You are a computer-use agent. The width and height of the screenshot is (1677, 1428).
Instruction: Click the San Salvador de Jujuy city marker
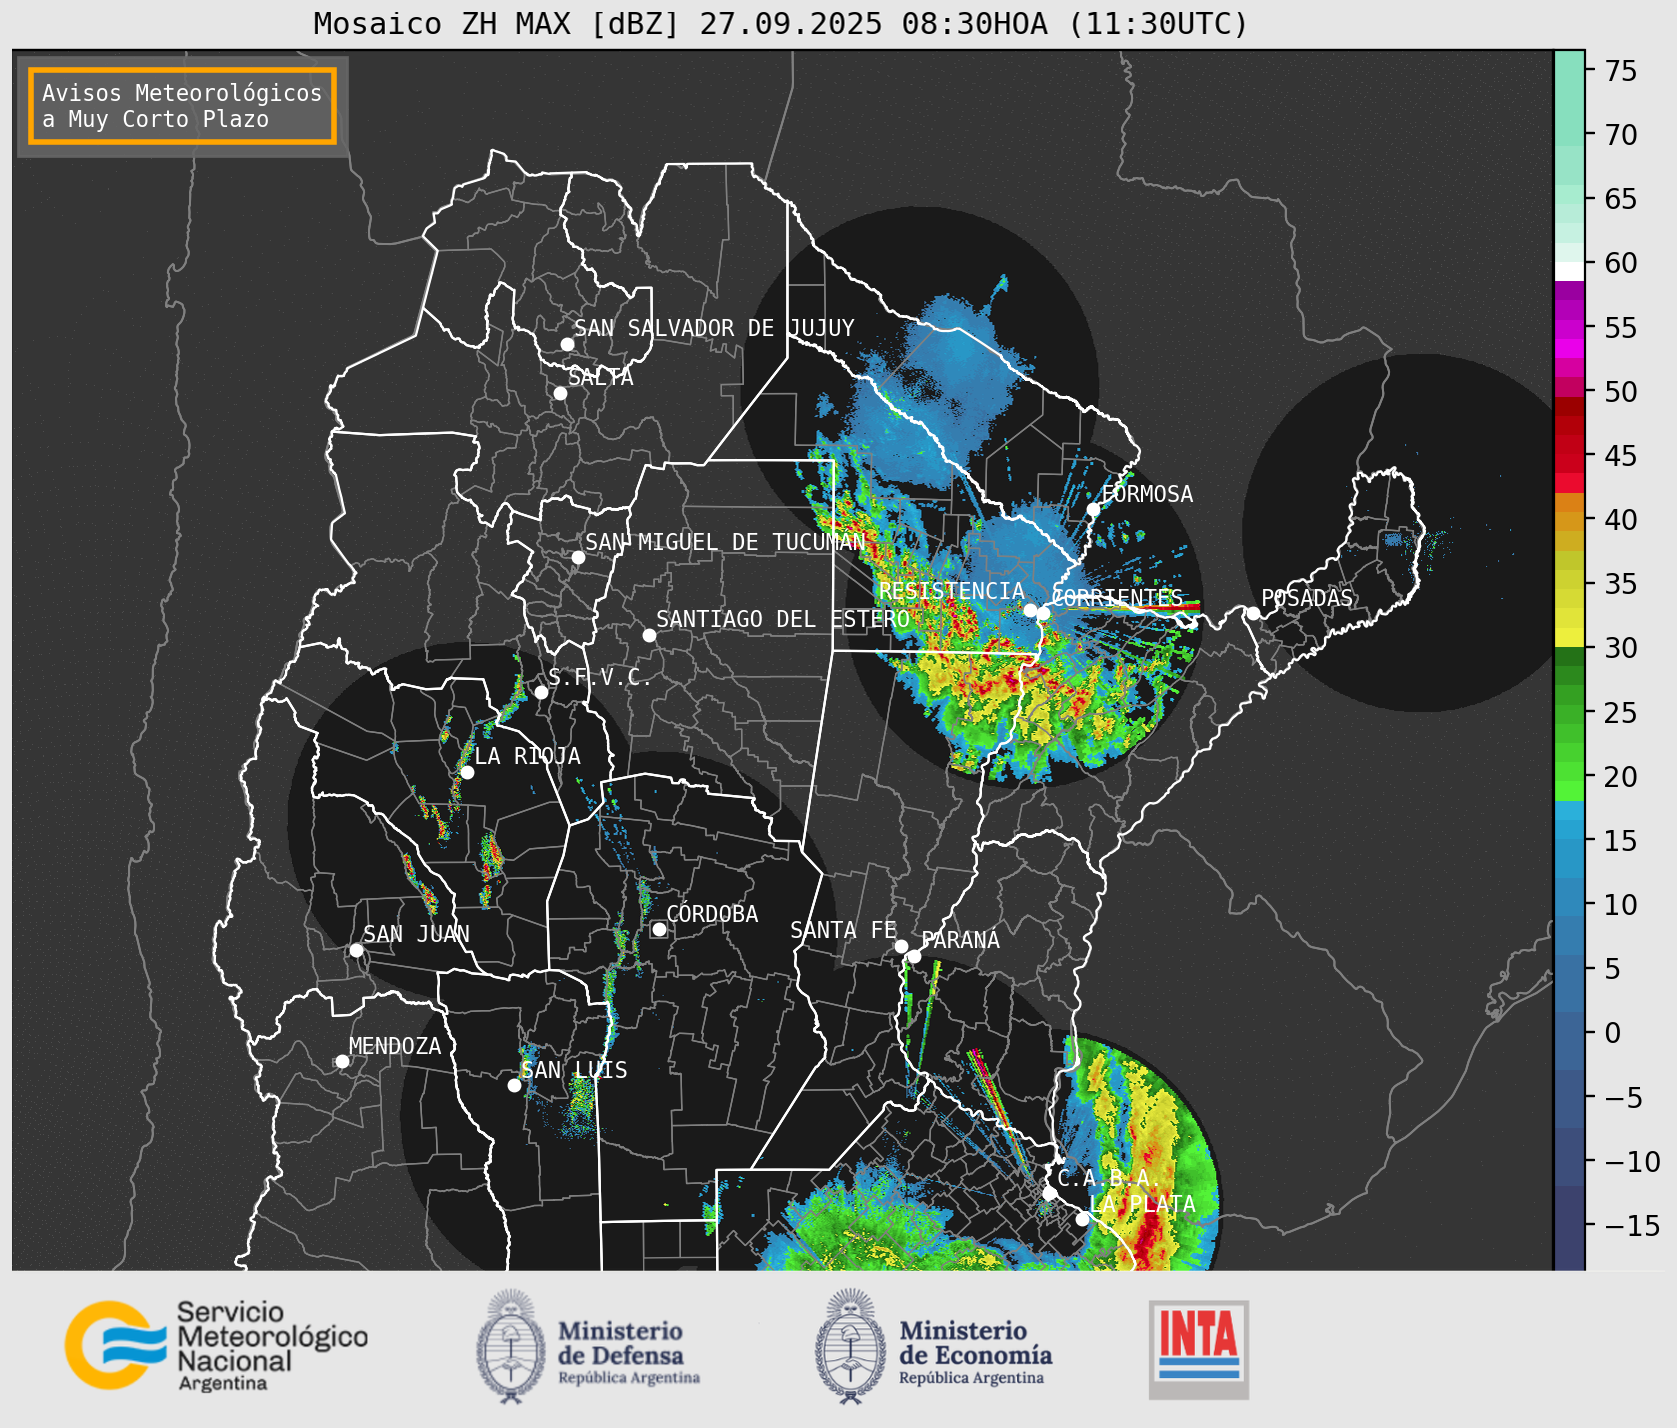click(567, 344)
